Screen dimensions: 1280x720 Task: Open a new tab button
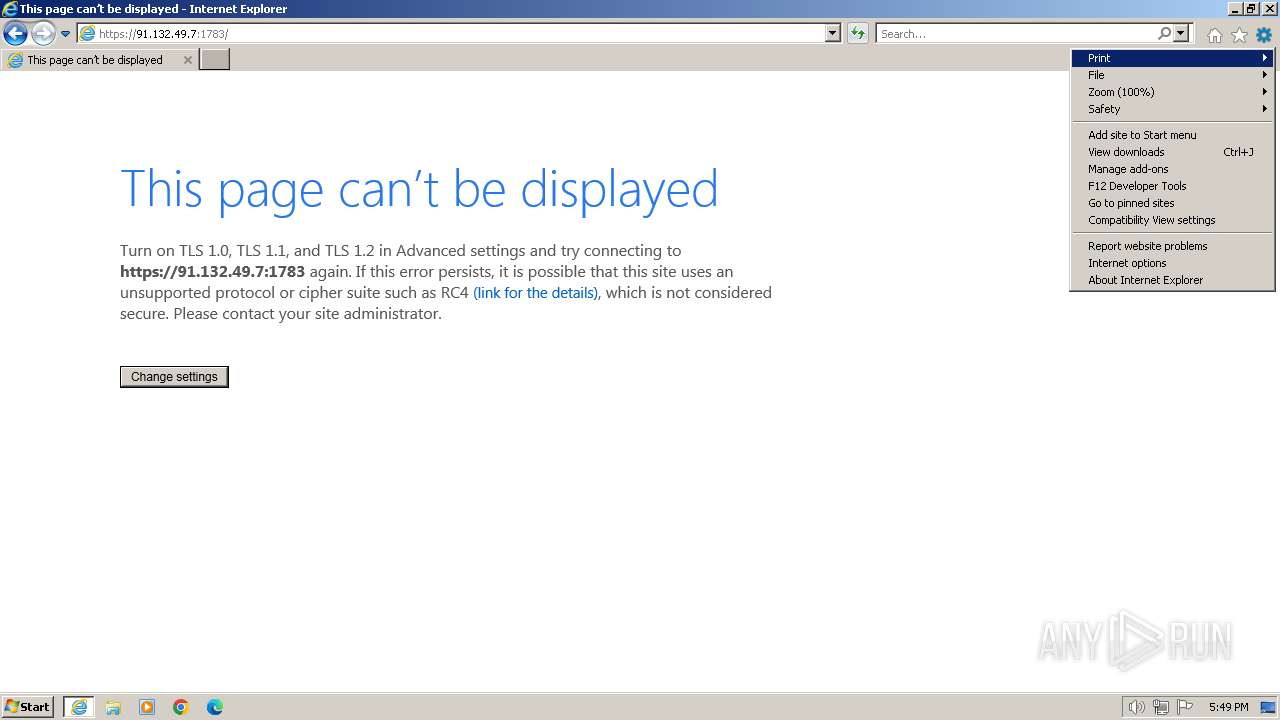pyautogui.click(x=215, y=60)
